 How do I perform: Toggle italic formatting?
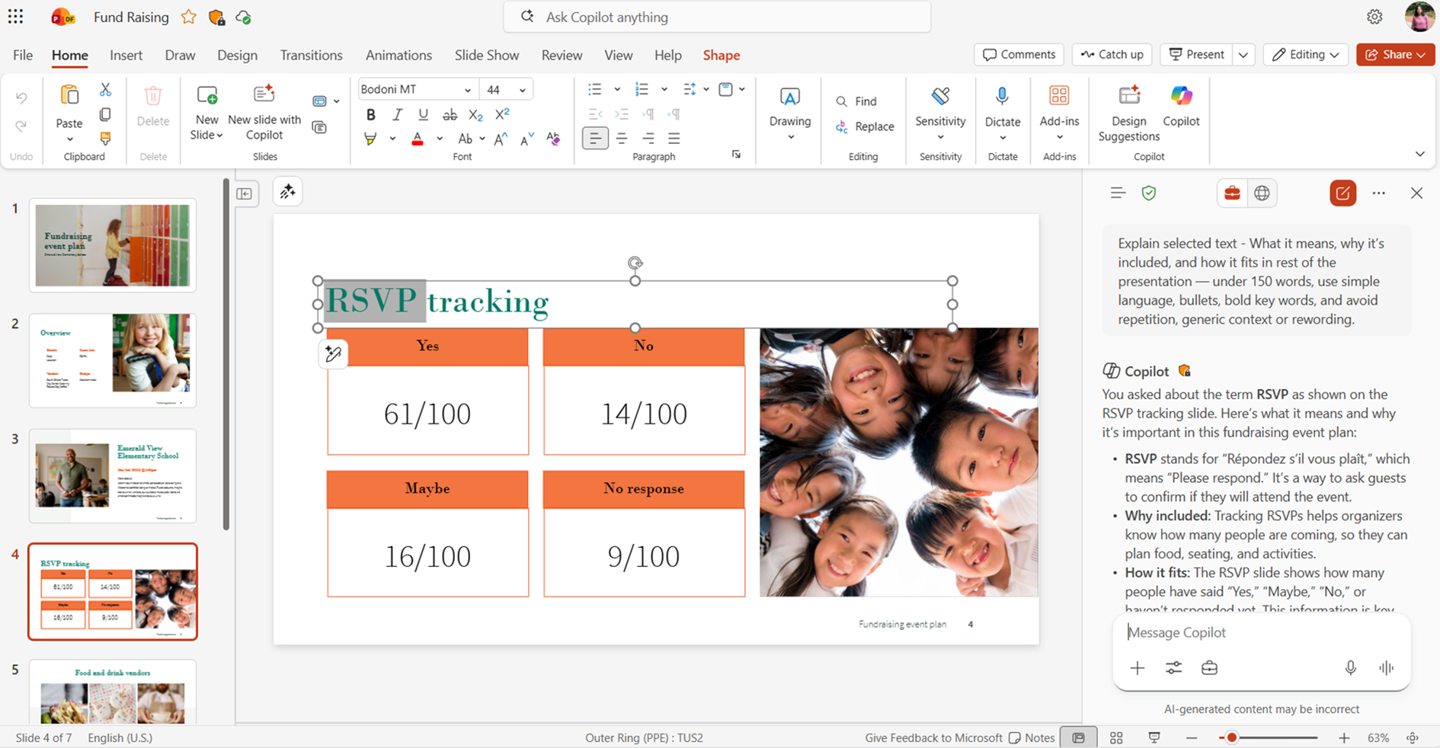click(x=397, y=114)
